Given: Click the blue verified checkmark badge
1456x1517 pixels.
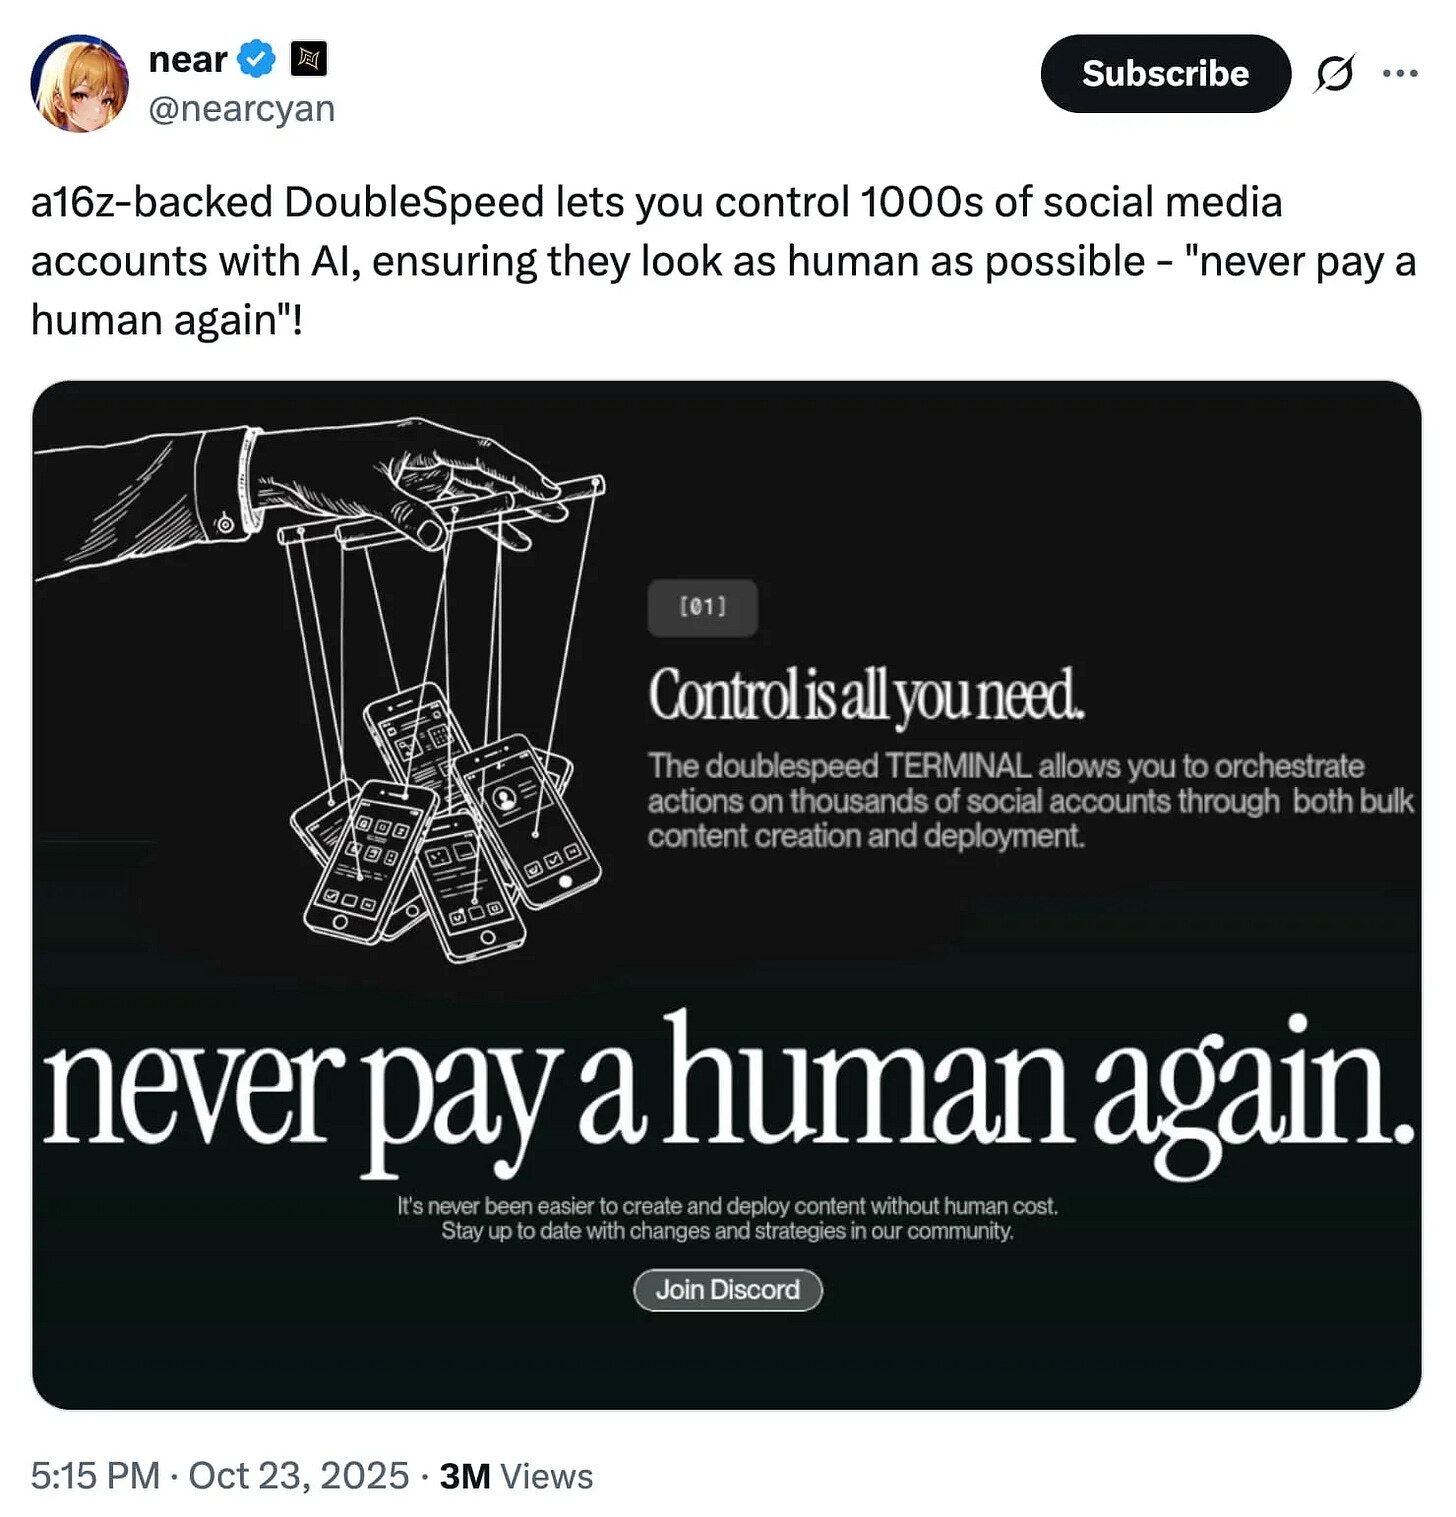Looking at the screenshot, I should tap(257, 60).
